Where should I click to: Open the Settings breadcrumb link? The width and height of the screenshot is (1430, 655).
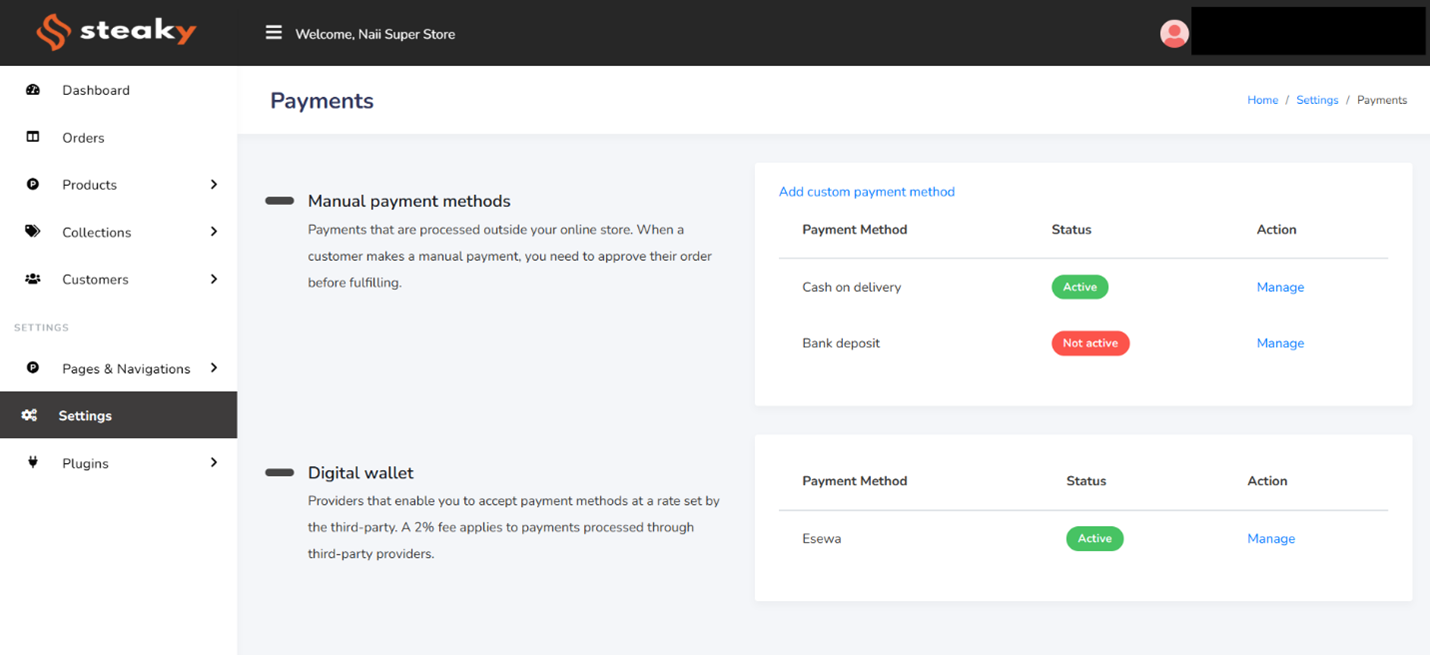[x=1316, y=100]
